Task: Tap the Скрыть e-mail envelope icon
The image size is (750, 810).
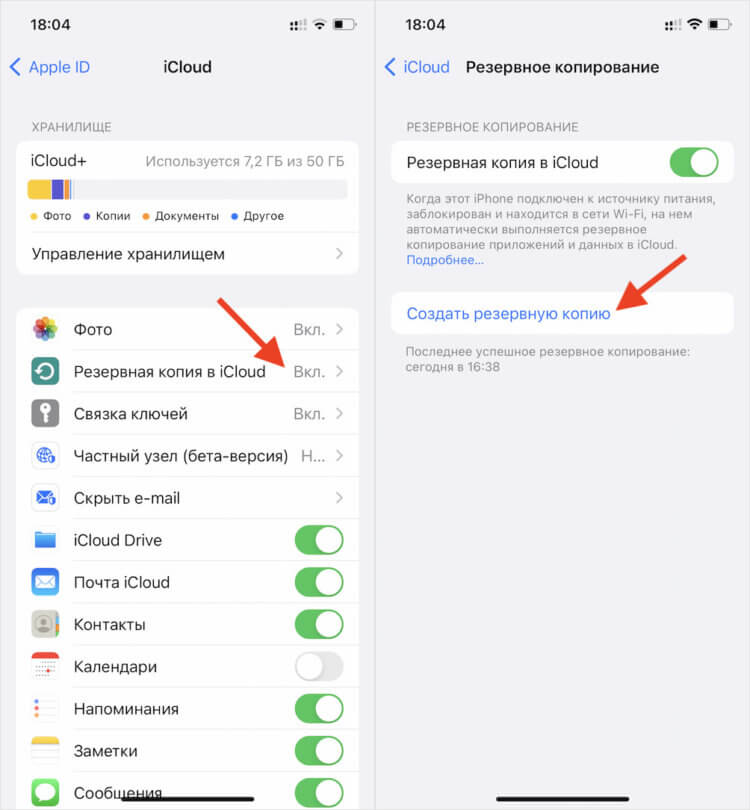Action: pyautogui.click(x=45, y=498)
